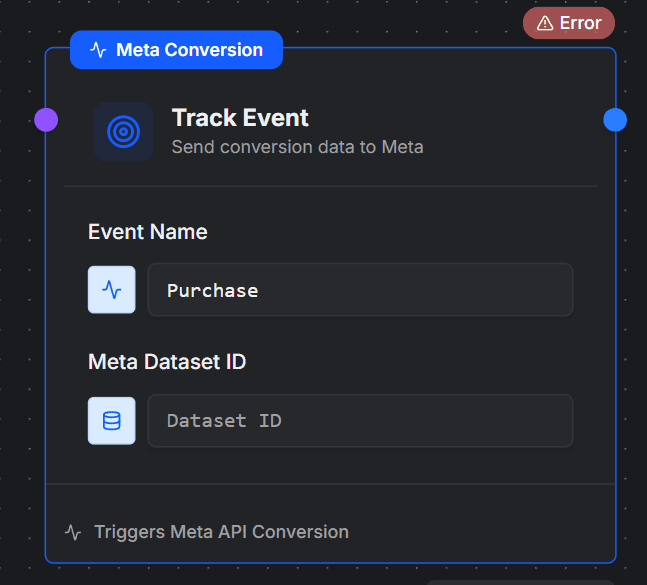The height and width of the screenshot is (585, 647).
Task: Click the Triggers Meta API Conversion text
Action: pyautogui.click(x=221, y=532)
